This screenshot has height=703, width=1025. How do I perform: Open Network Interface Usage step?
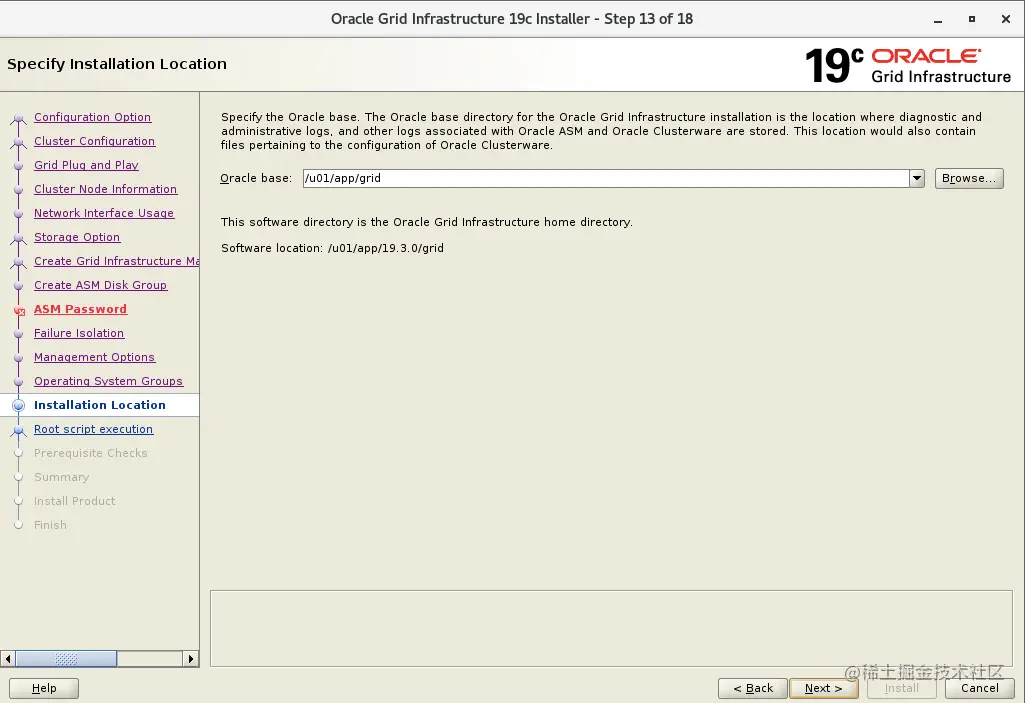(104, 213)
